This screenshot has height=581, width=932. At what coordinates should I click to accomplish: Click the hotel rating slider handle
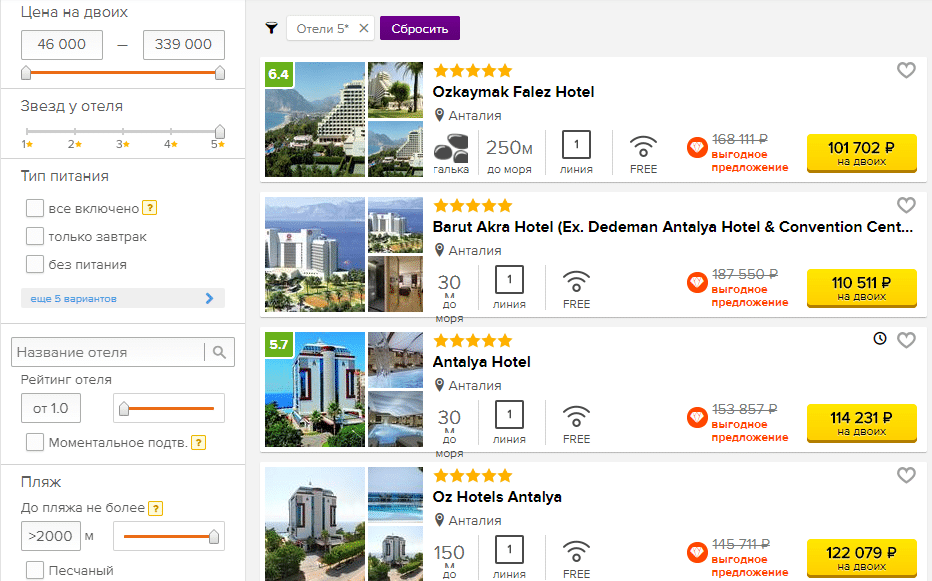(124, 409)
